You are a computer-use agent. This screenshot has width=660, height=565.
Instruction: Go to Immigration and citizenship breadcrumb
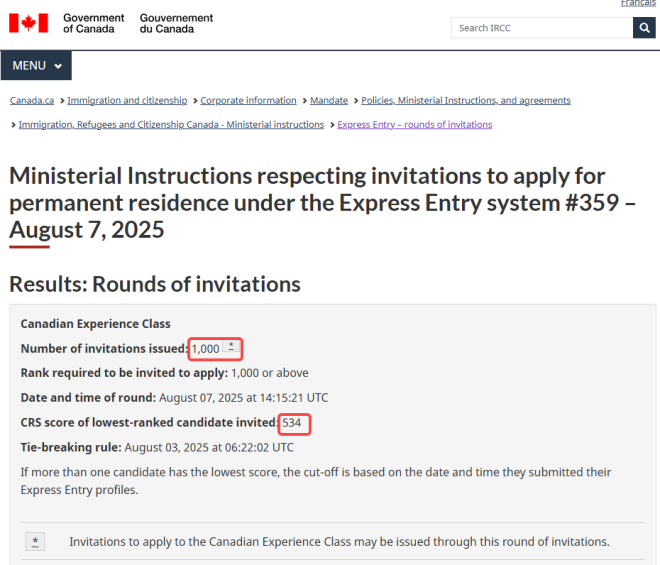point(127,101)
